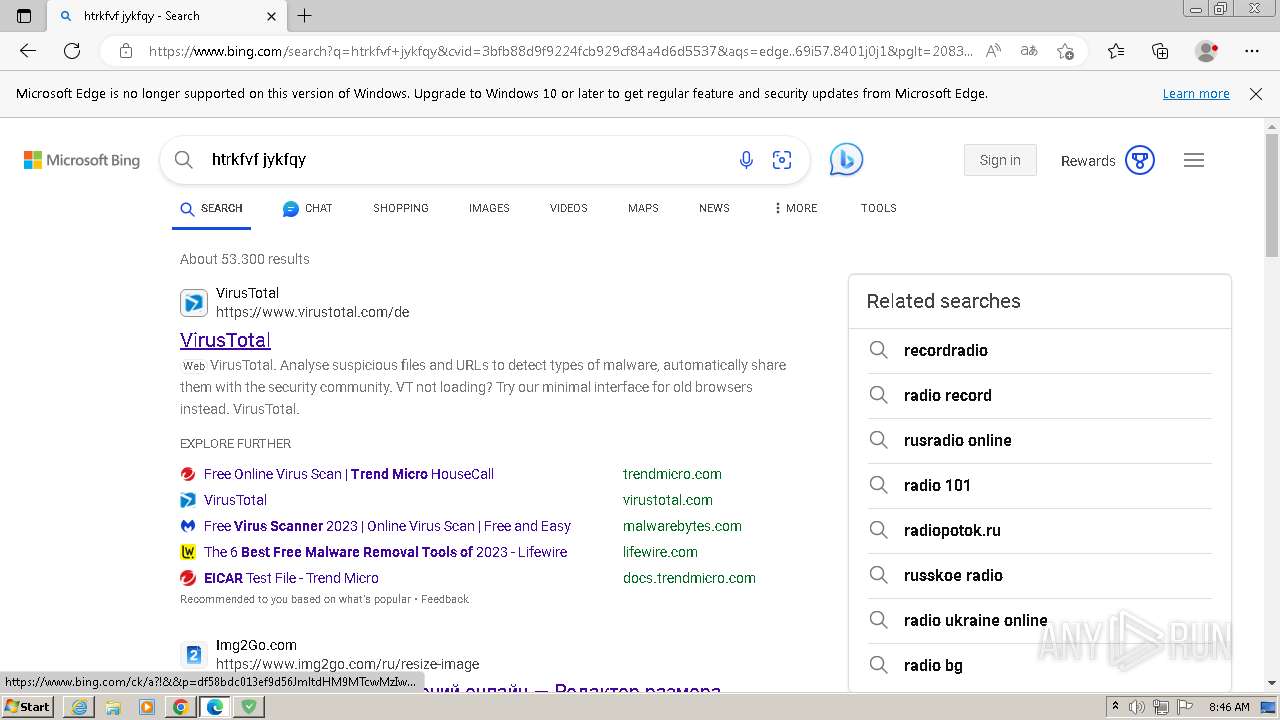Open visual search camera icon
Image resolution: width=1280 pixels, height=720 pixels.
pyautogui.click(x=782, y=160)
